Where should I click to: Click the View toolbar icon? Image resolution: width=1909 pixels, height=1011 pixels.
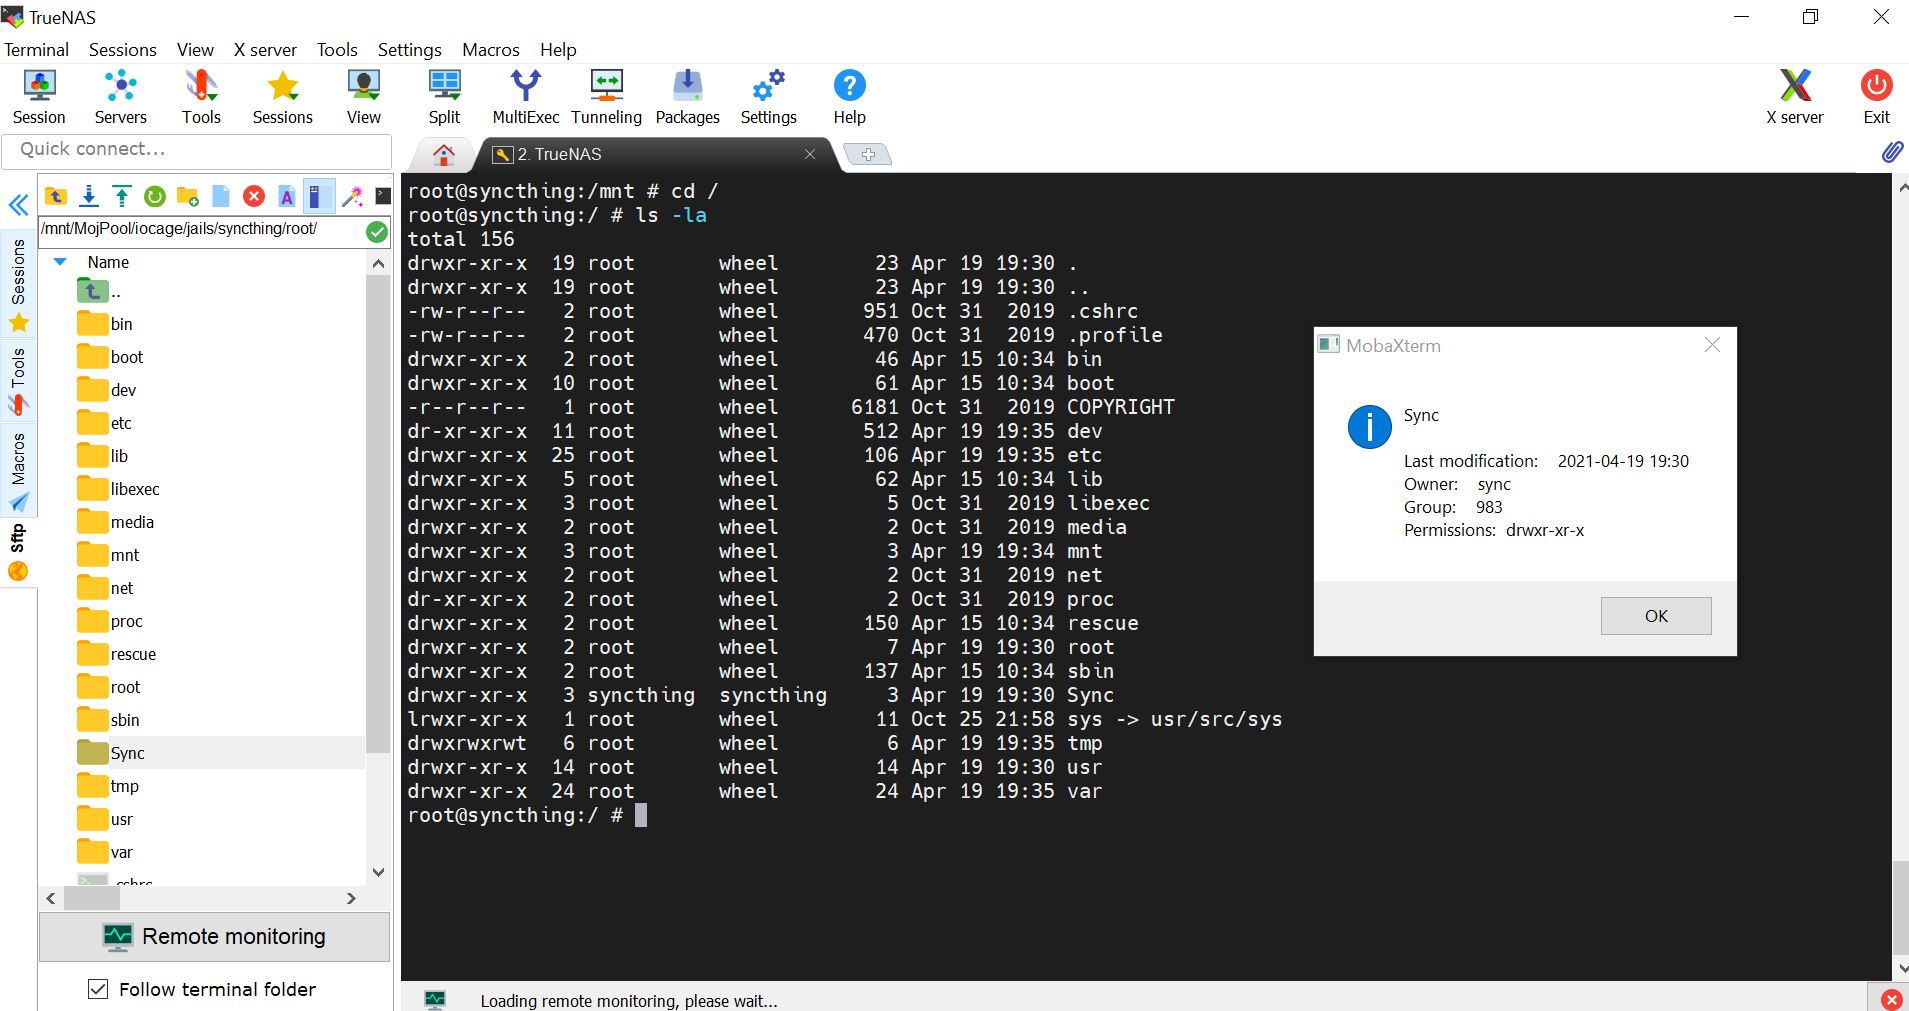point(363,97)
